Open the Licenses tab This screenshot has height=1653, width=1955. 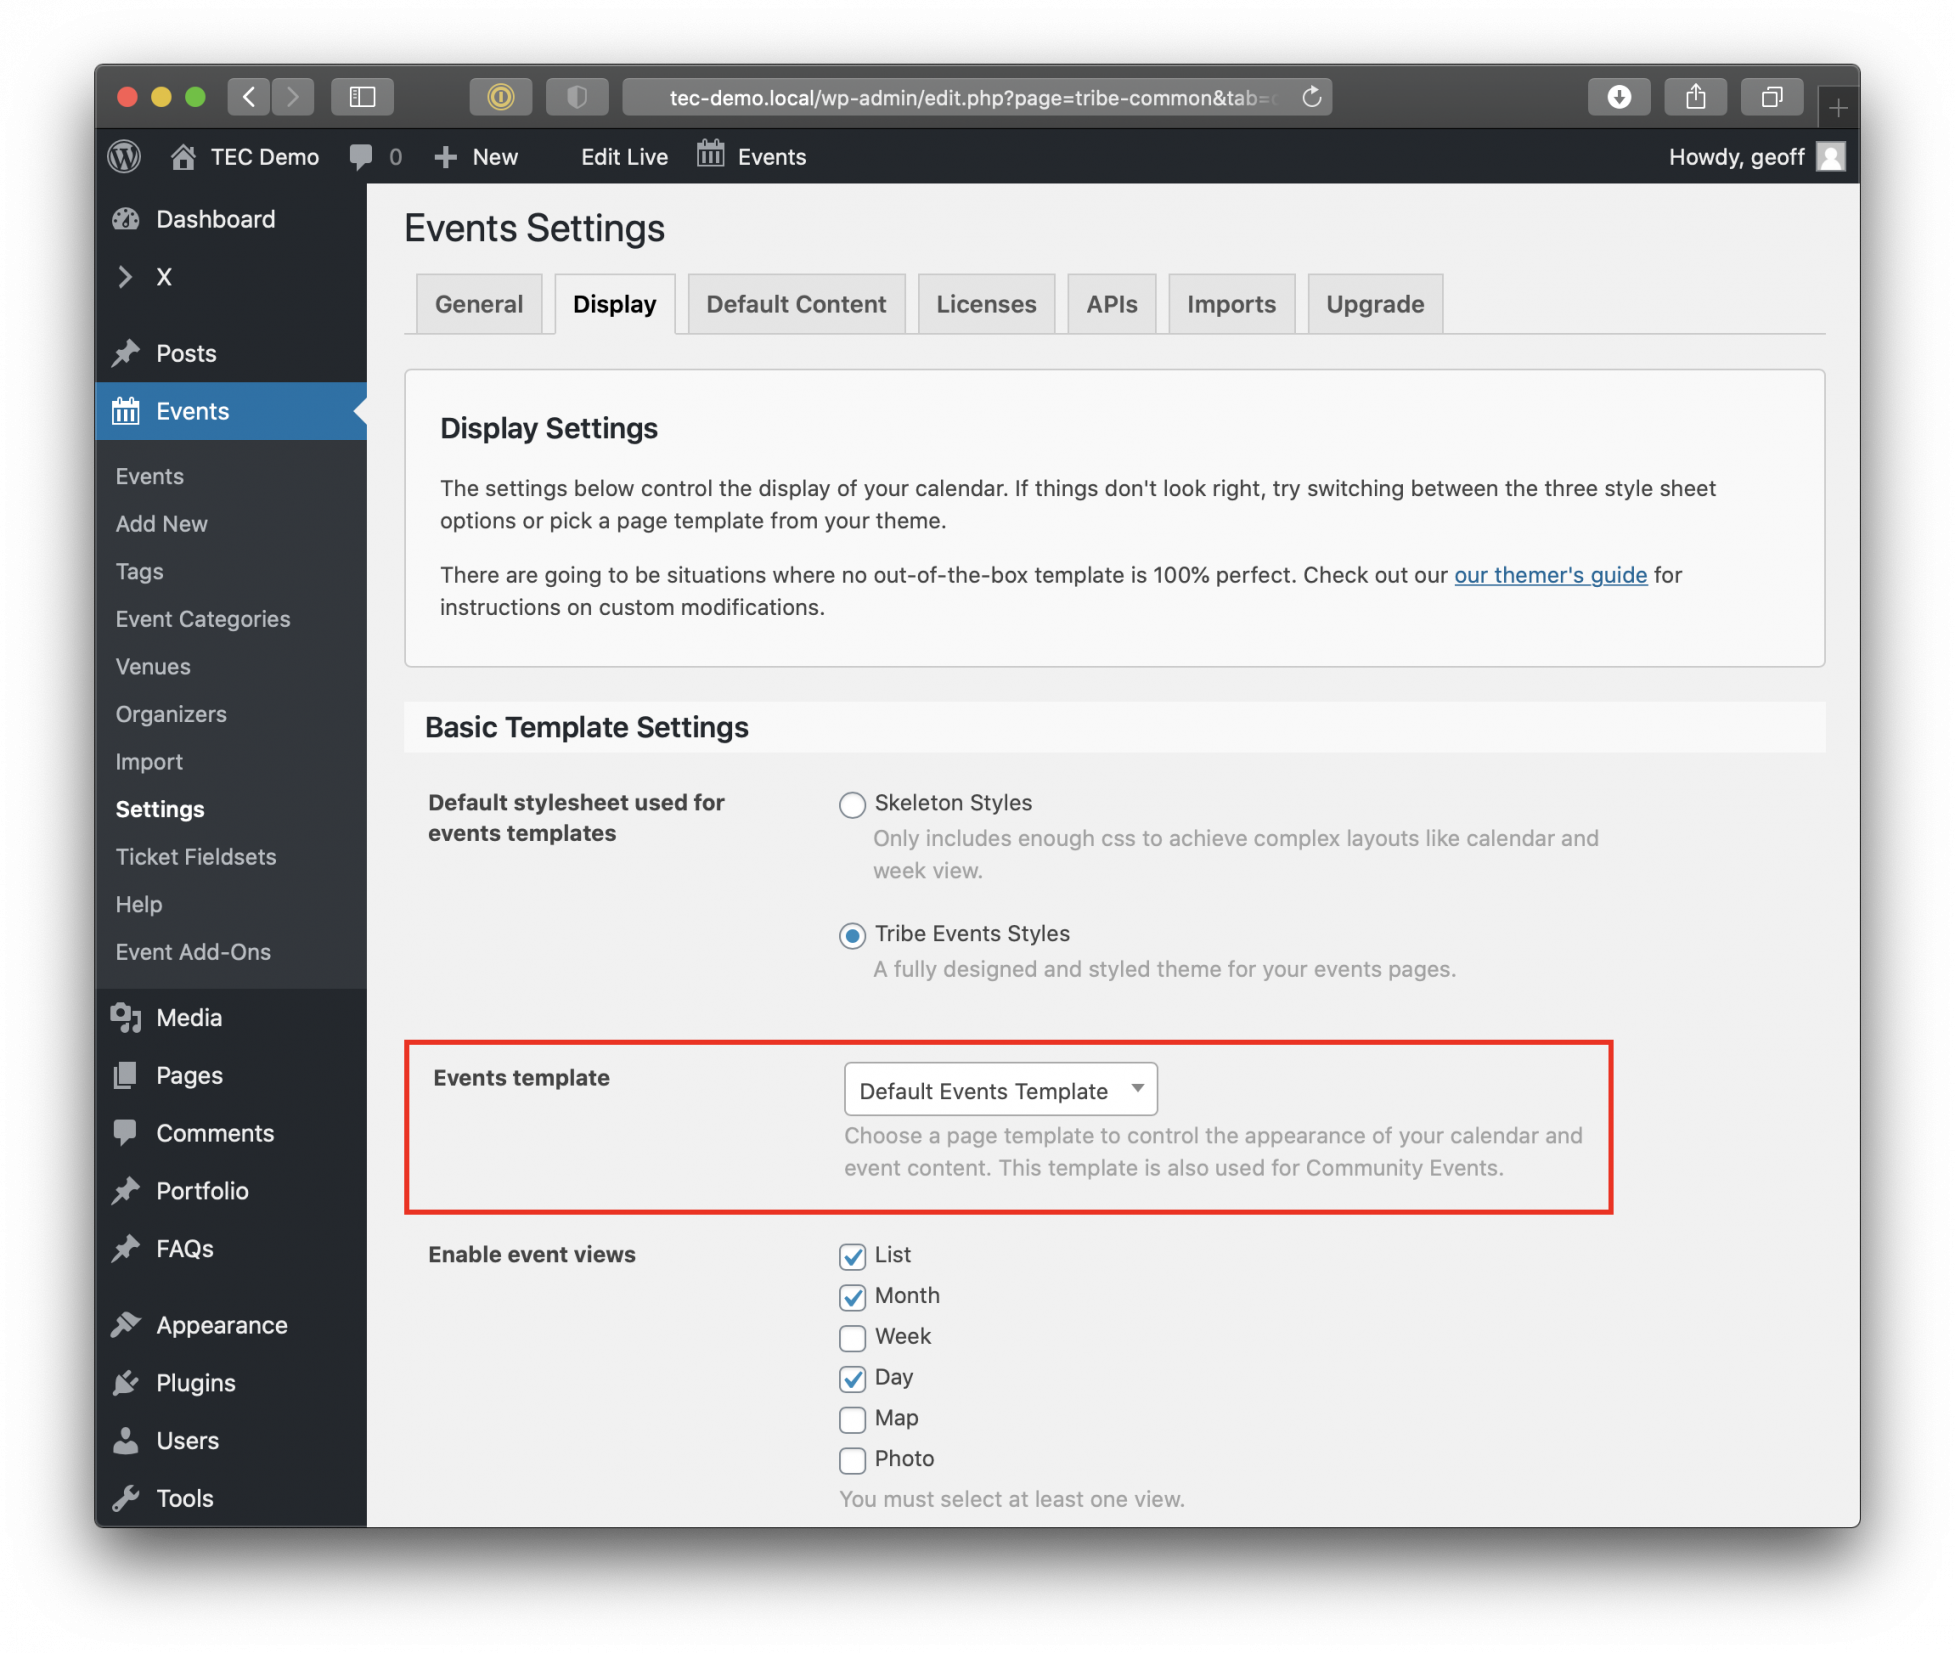pos(986,304)
